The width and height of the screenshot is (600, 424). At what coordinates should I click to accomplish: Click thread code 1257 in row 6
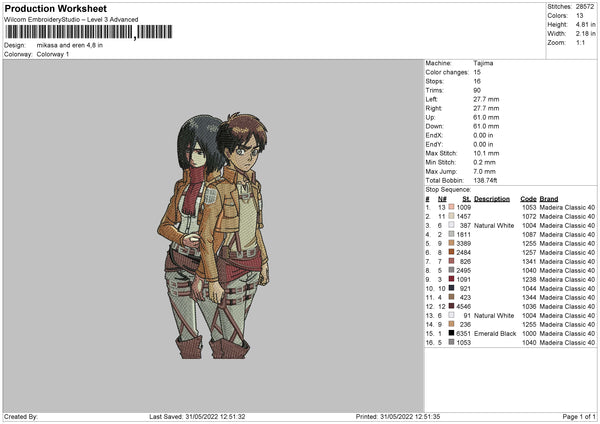coord(529,253)
